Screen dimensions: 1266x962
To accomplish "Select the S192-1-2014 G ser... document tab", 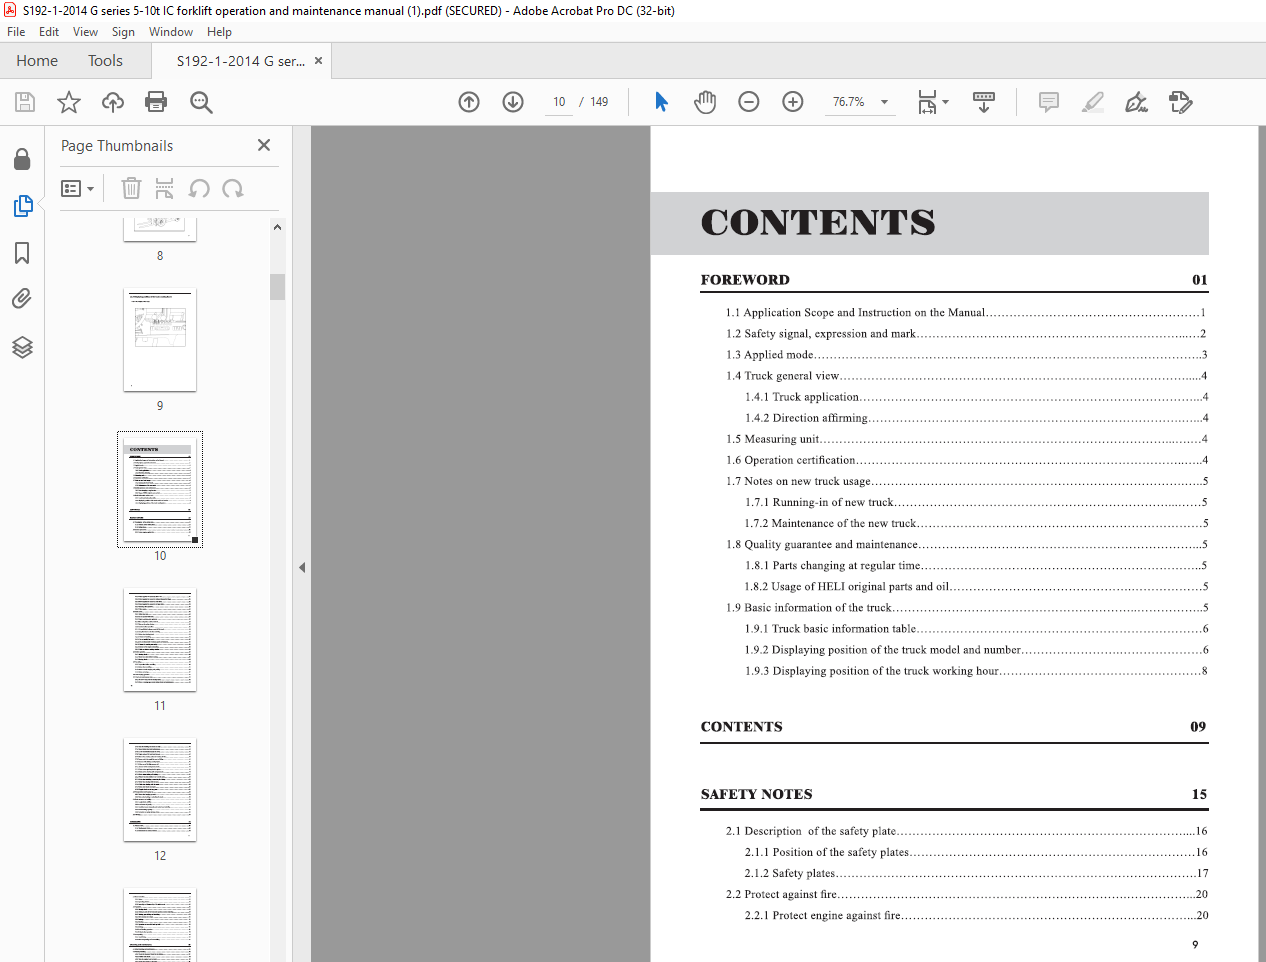I will 240,61.
